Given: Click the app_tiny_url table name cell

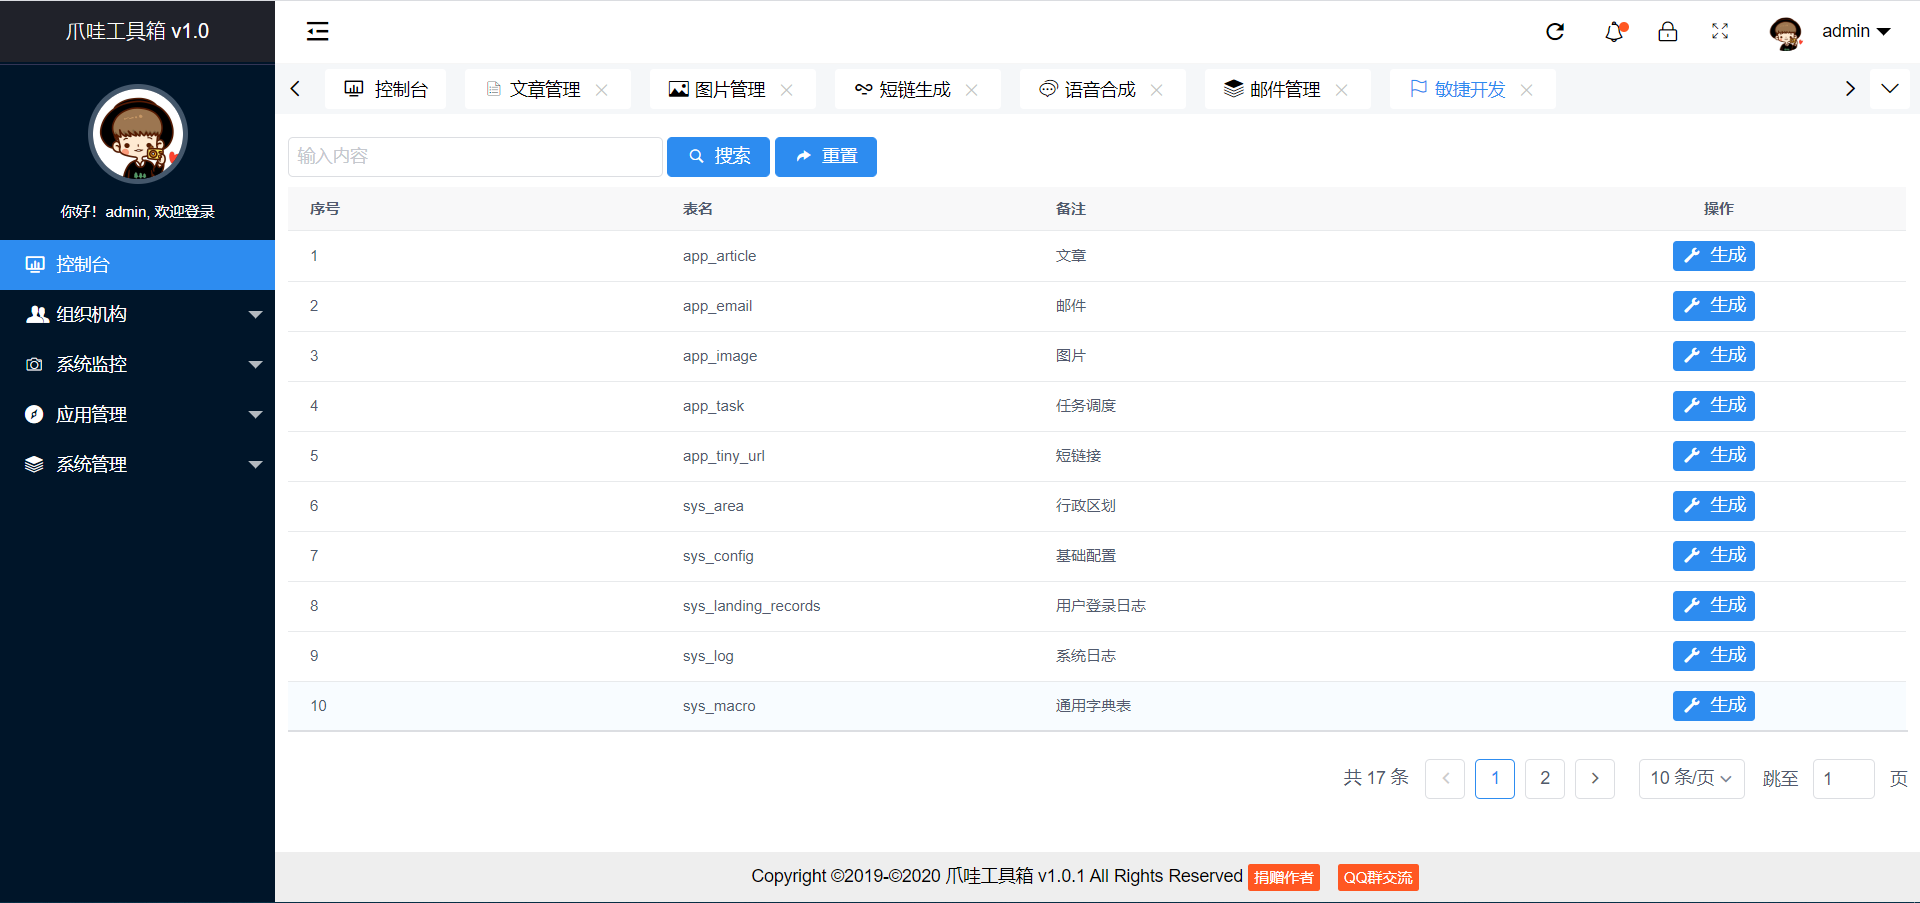Looking at the screenshot, I should point(724,456).
